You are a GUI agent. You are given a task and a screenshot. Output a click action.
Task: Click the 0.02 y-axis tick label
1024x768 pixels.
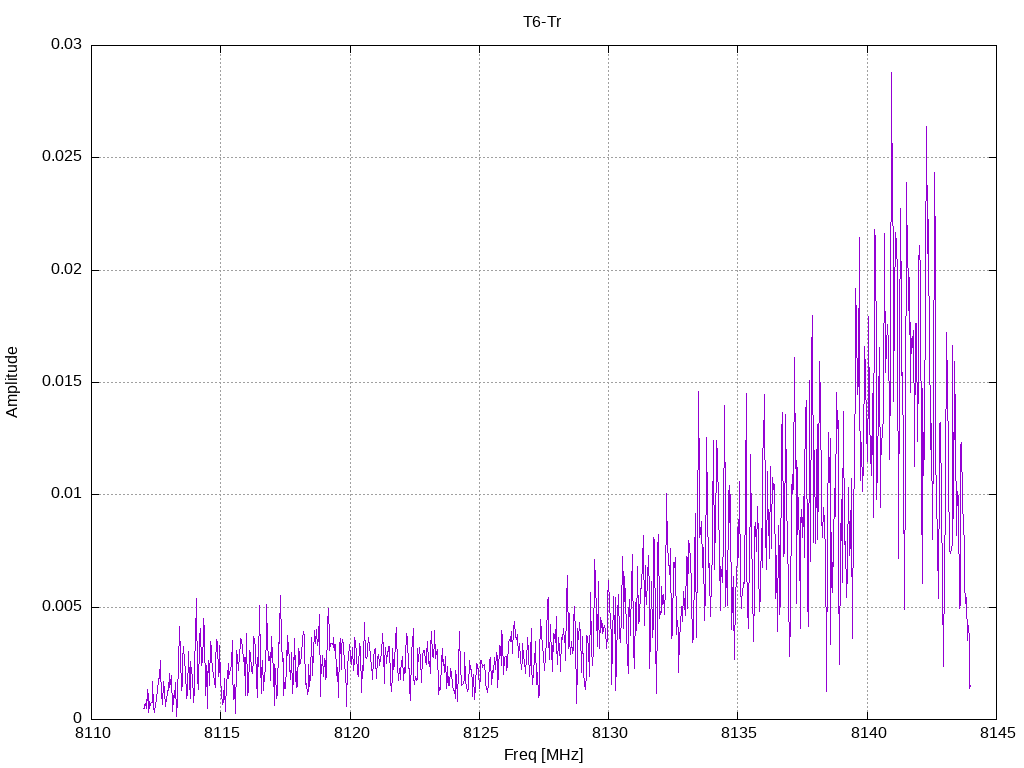tap(67, 269)
